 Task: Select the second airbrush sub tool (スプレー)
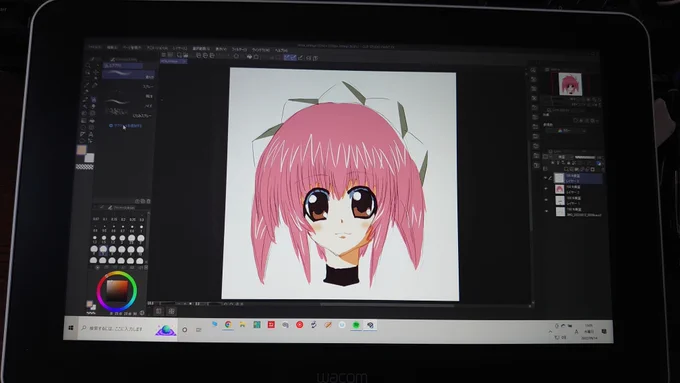(128, 85)
